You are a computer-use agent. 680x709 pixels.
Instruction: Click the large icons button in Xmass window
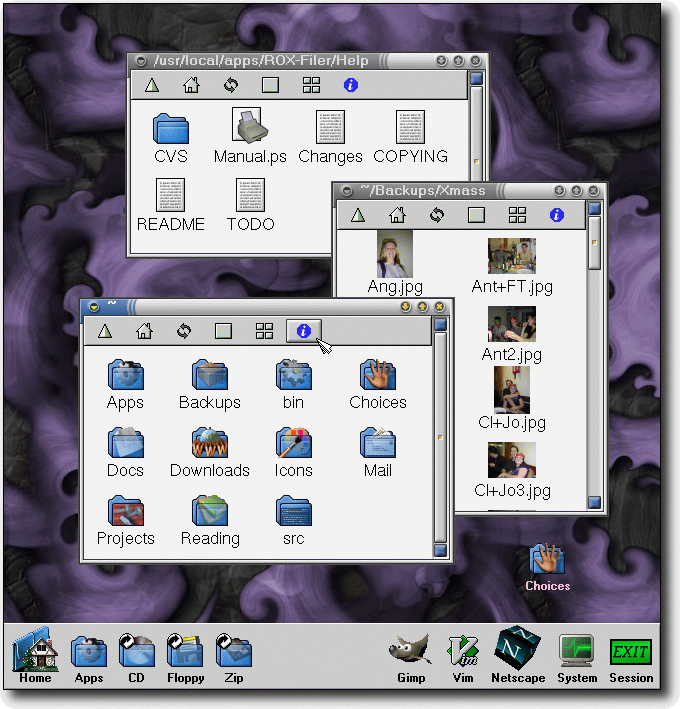pos(477,215)
